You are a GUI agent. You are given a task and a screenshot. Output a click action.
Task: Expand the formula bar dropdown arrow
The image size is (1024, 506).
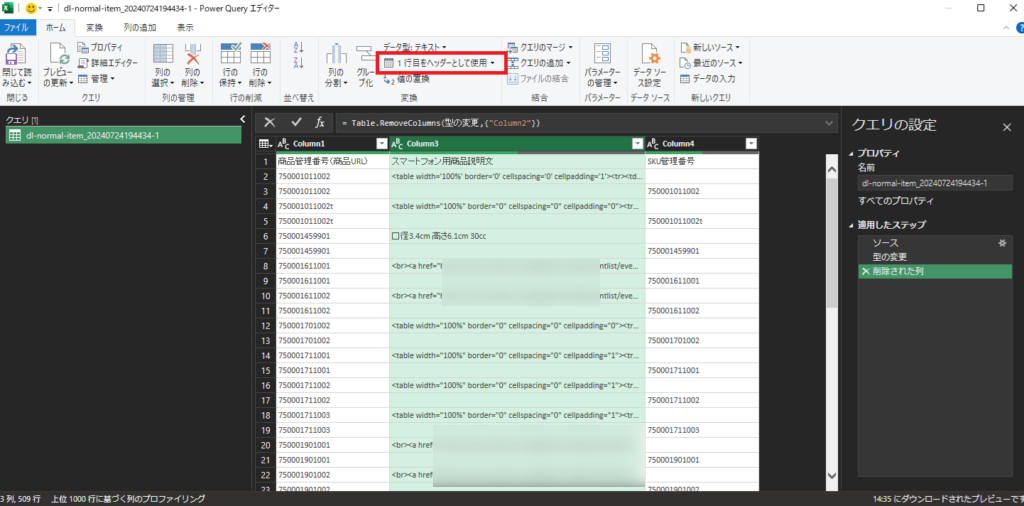(830, 123)
